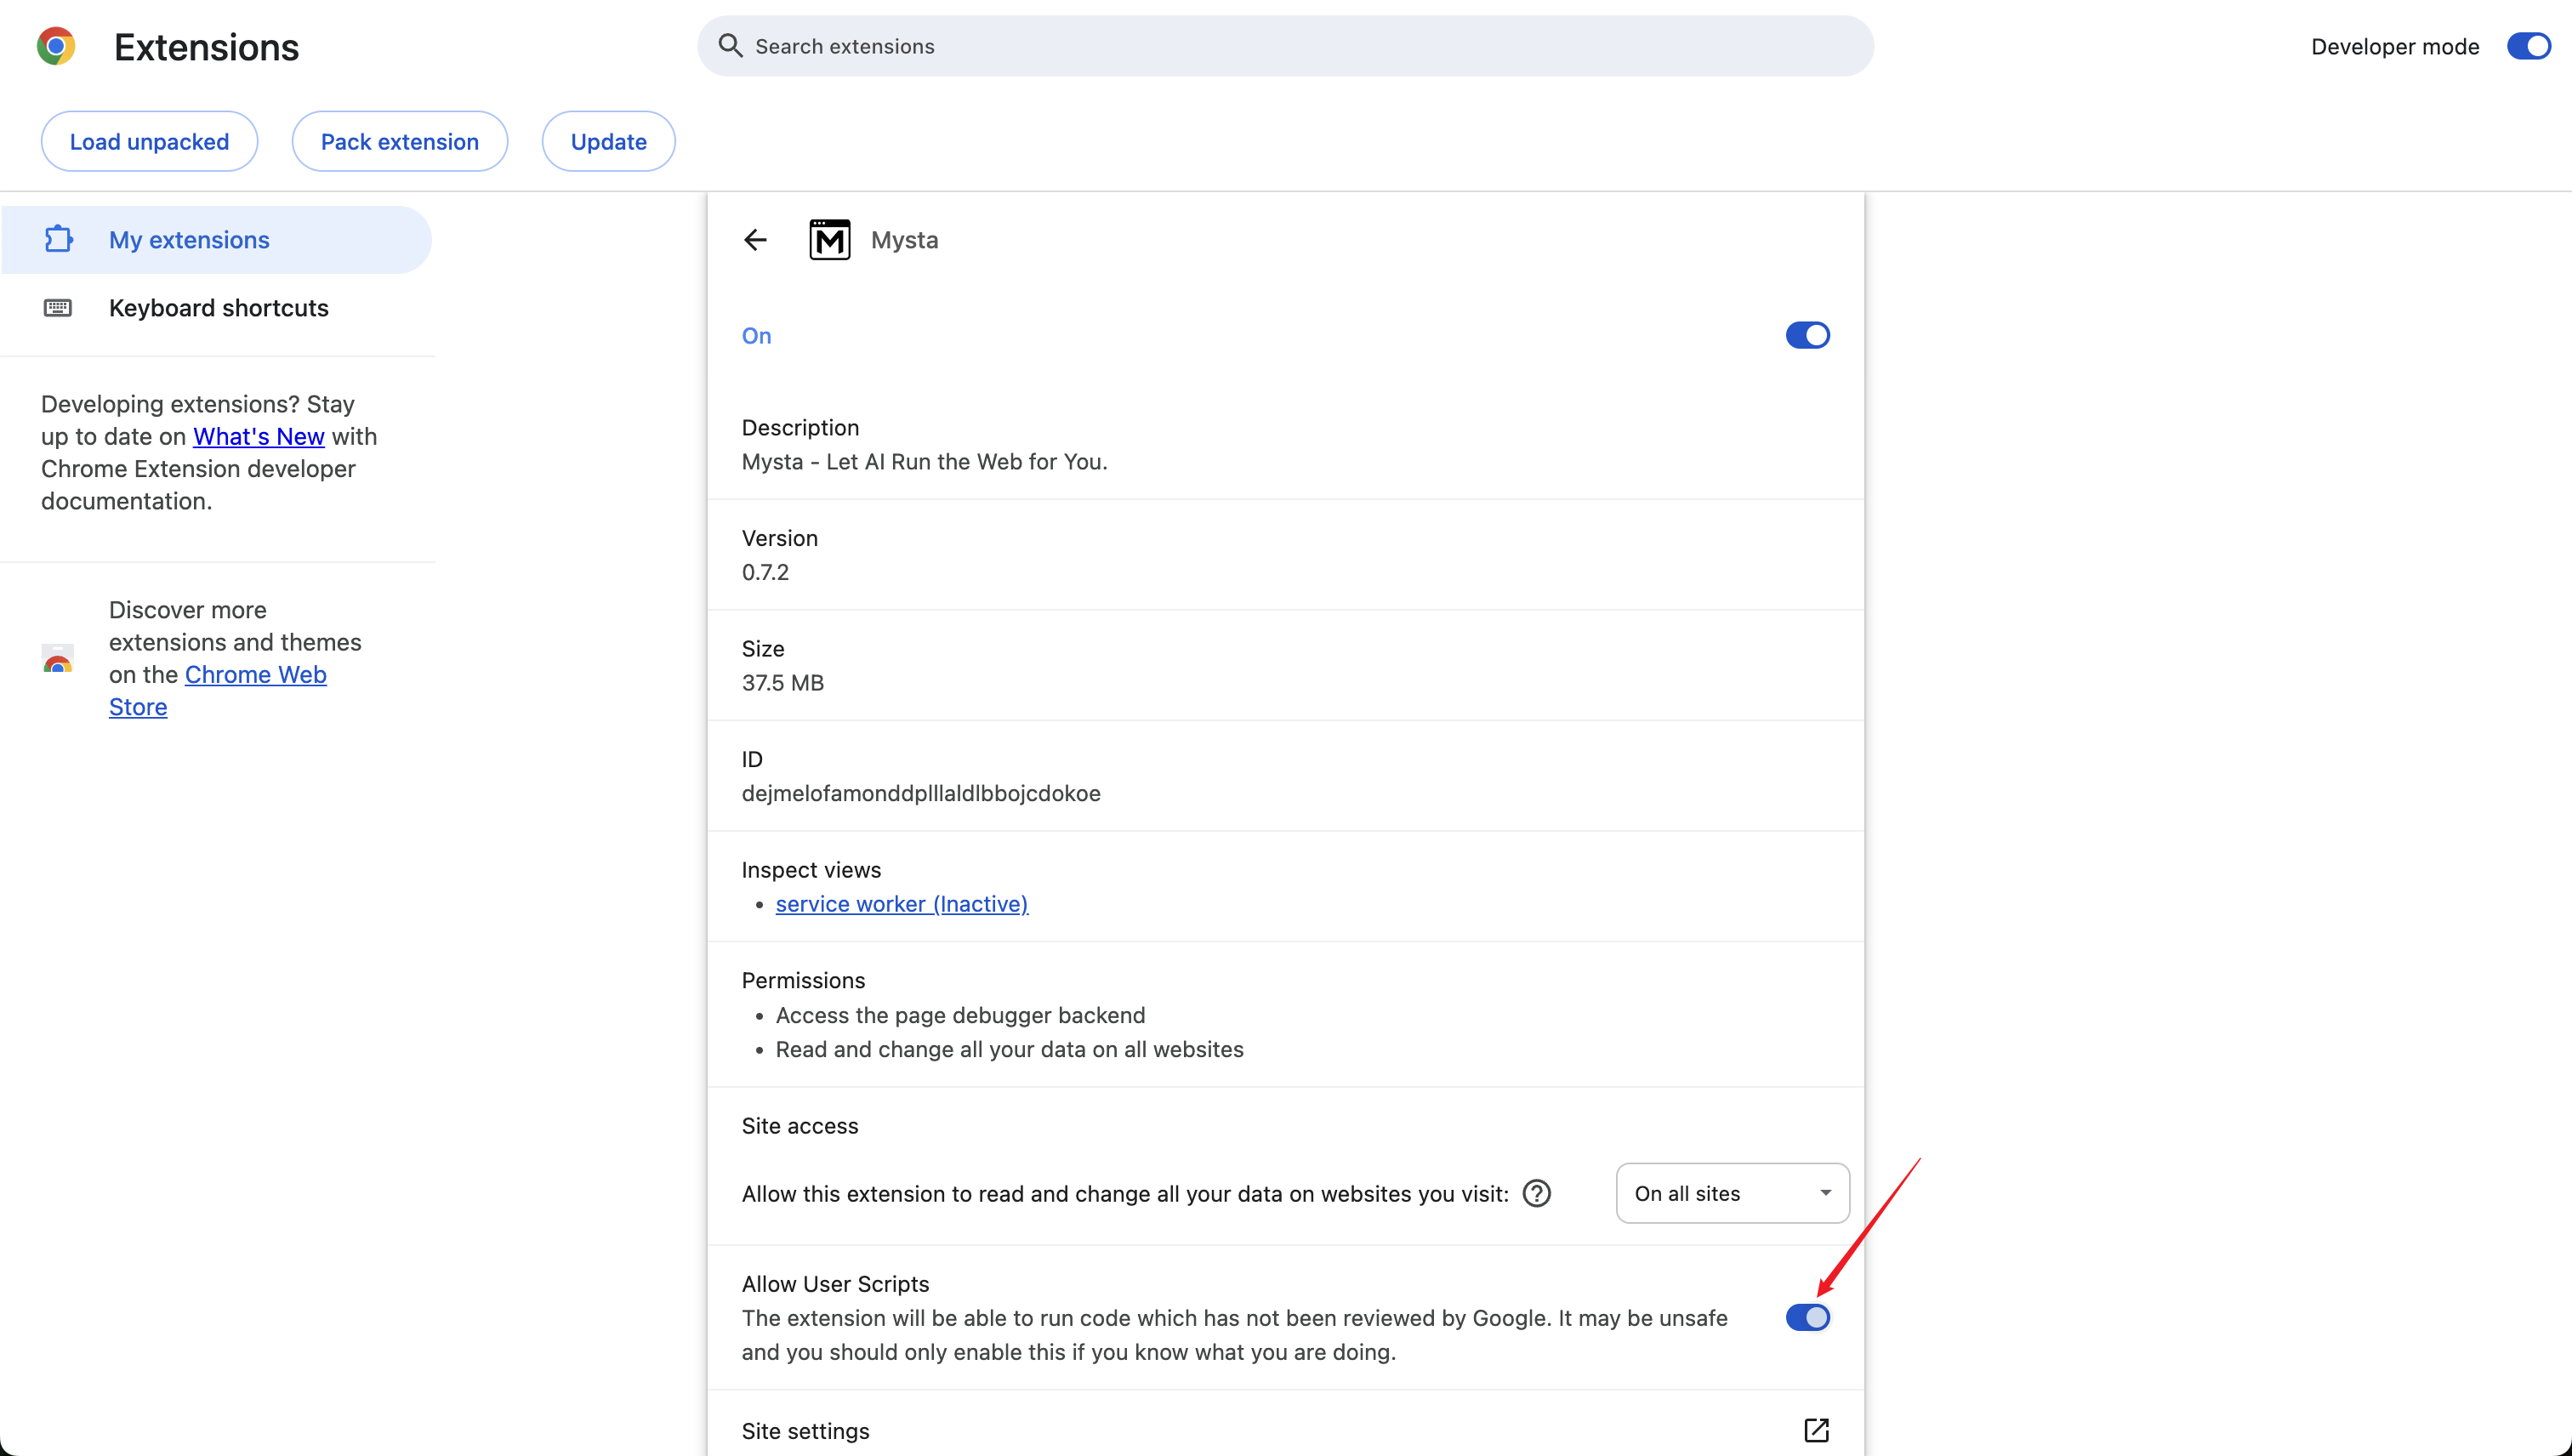Disable the Mysta extension On toggle
Viewport: 2572px width, 1456px height.
1807,336
